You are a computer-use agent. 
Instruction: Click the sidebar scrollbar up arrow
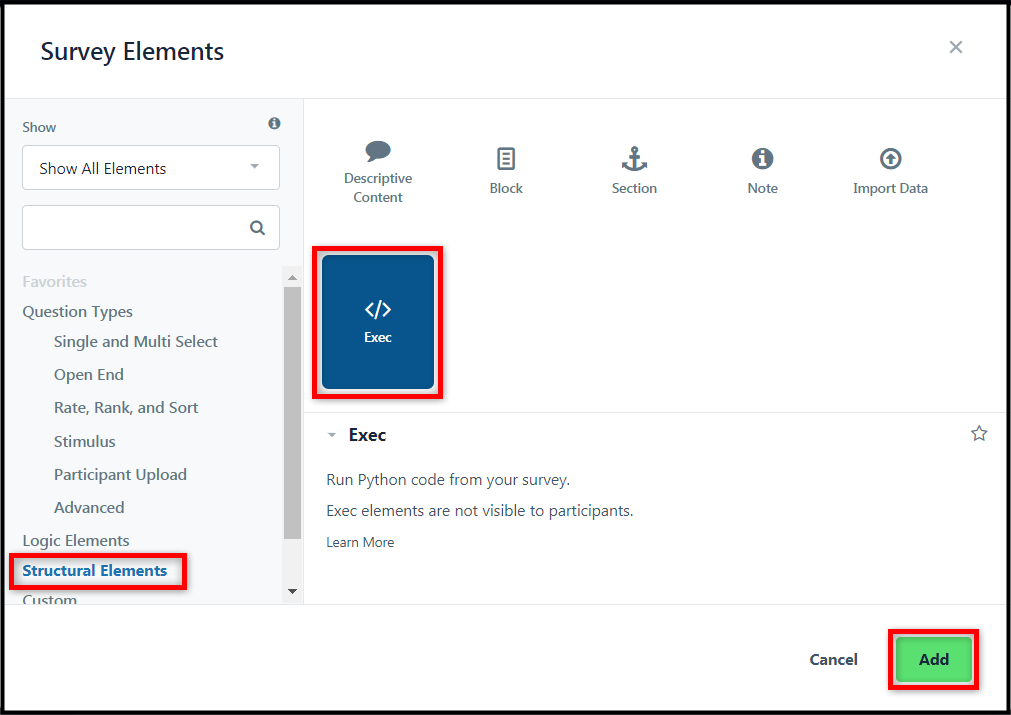click(292, 277)
